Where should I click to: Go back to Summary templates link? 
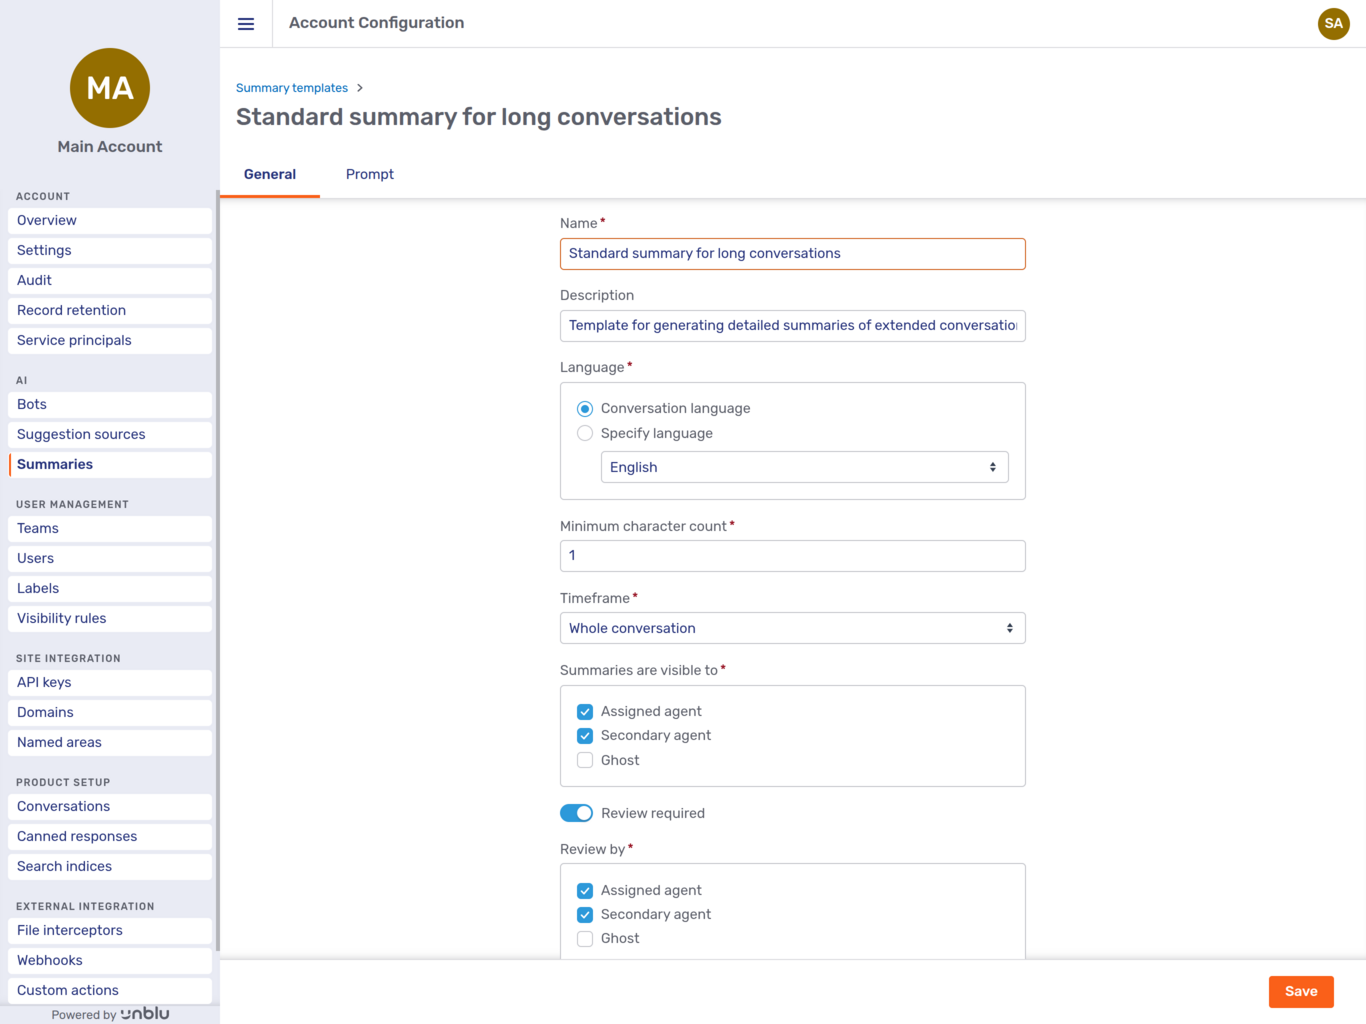click(x=292, y=88)
